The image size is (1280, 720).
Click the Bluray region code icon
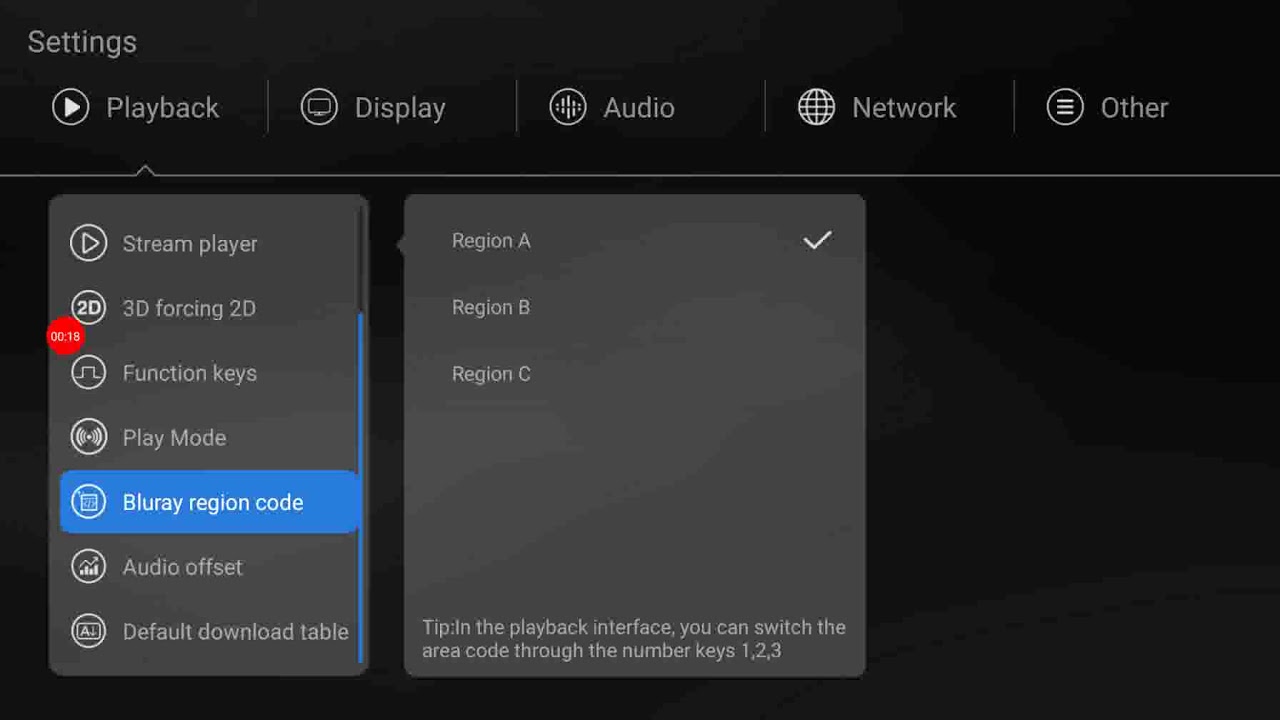[88, 502]
